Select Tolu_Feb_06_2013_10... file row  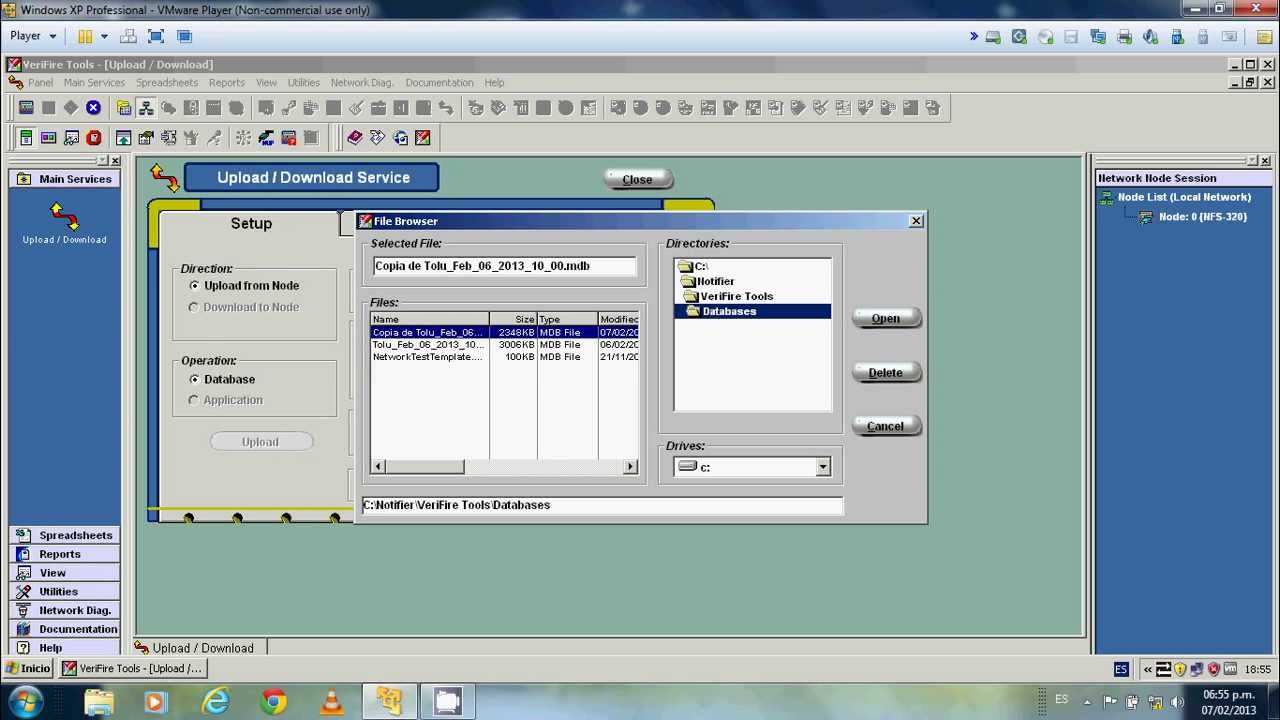(x=505, y=344)
